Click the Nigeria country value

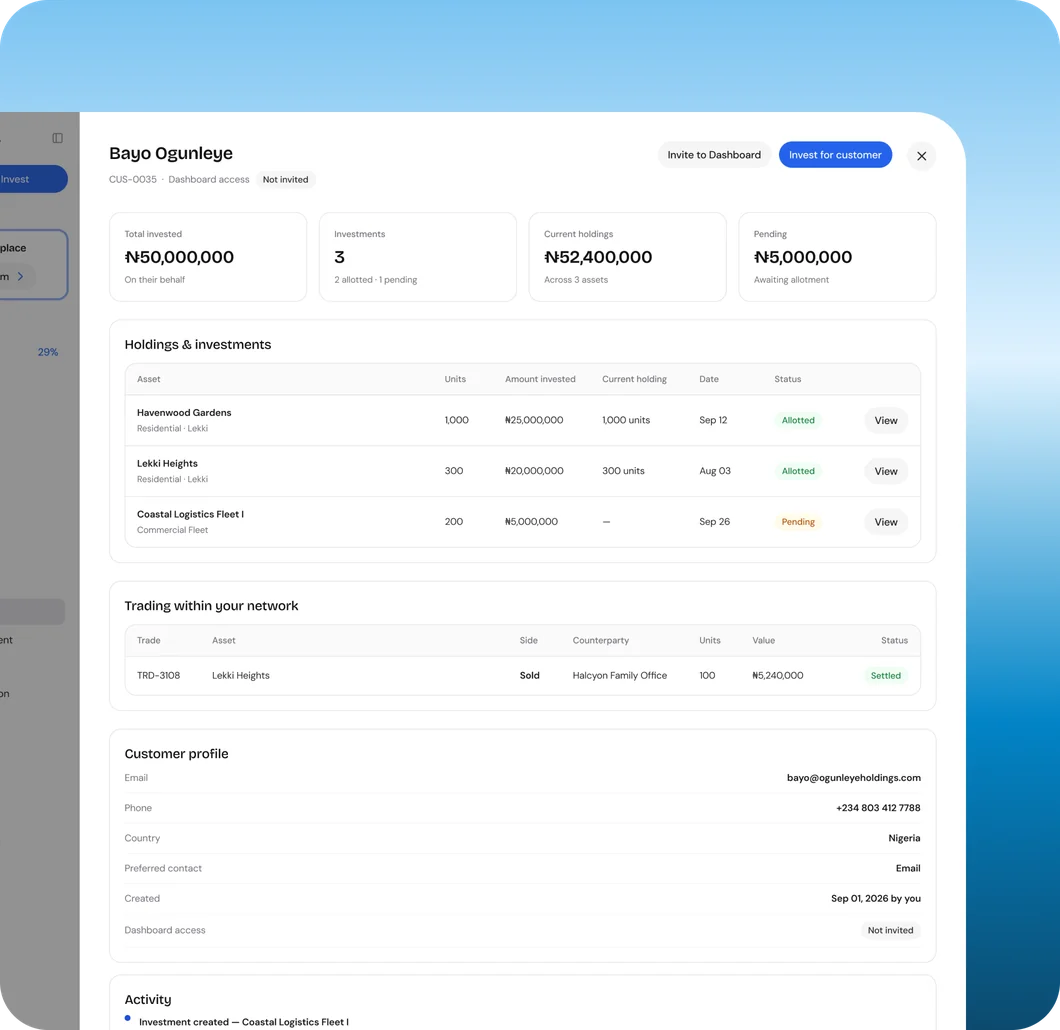[904, 838]
